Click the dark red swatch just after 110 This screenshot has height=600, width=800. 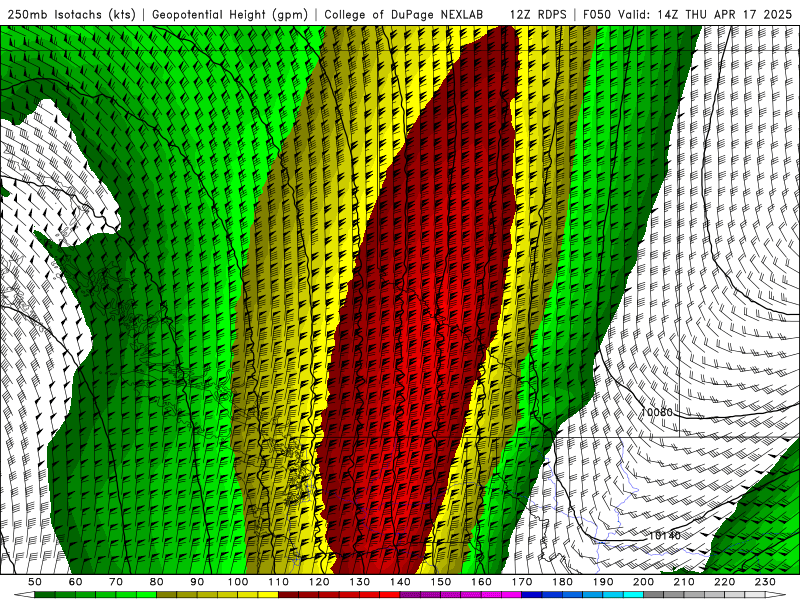(288, 595)
